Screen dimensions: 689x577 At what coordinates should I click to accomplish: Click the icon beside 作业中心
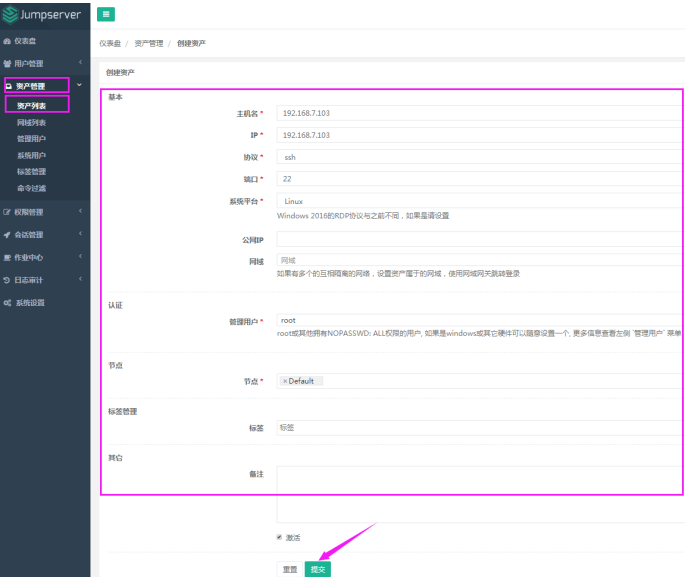tap(7, 258)
